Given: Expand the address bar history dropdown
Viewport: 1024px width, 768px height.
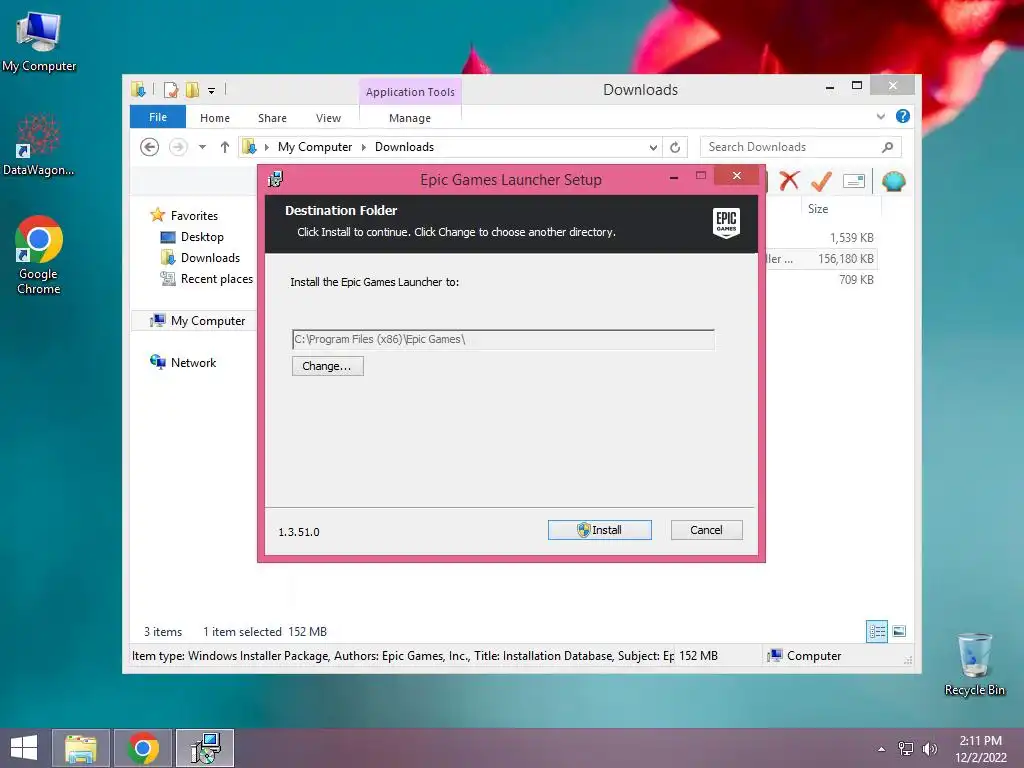Looking at the screenshot, I should (x=653, y=148).
